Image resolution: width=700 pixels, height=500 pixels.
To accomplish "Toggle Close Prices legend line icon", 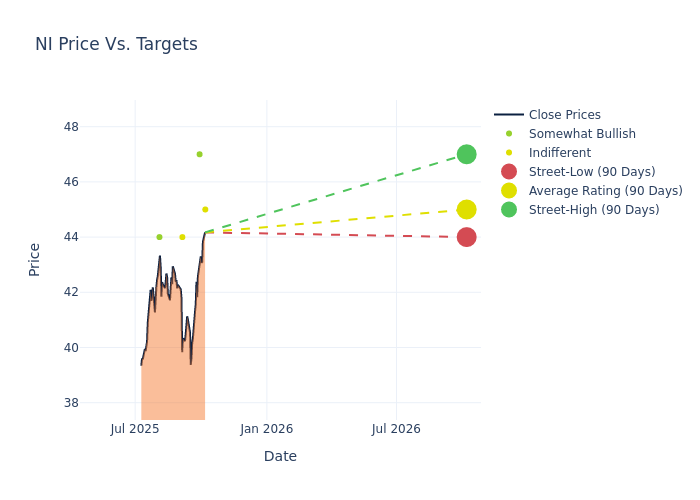I will [509, 115].
